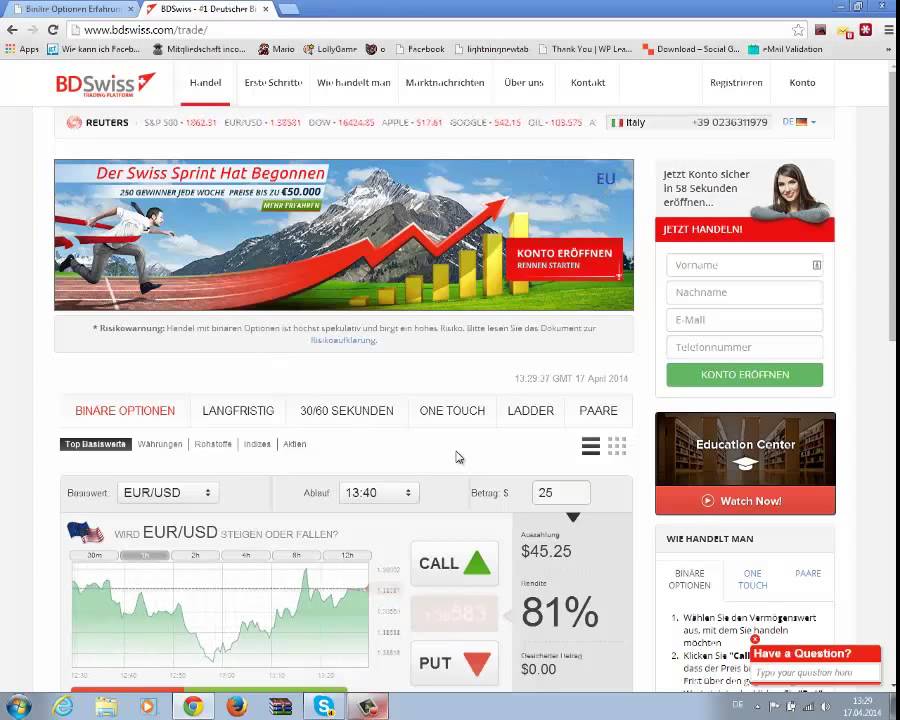Click the page vertical scrollbar
Viewport: 900px width, 720px height.
click(x=894, y=207)
